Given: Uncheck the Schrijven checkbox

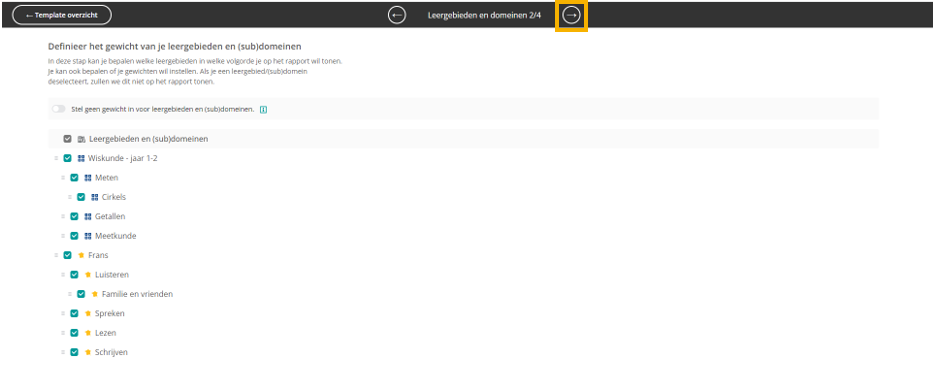Looking at the screenshot, I should pos(74,352).
